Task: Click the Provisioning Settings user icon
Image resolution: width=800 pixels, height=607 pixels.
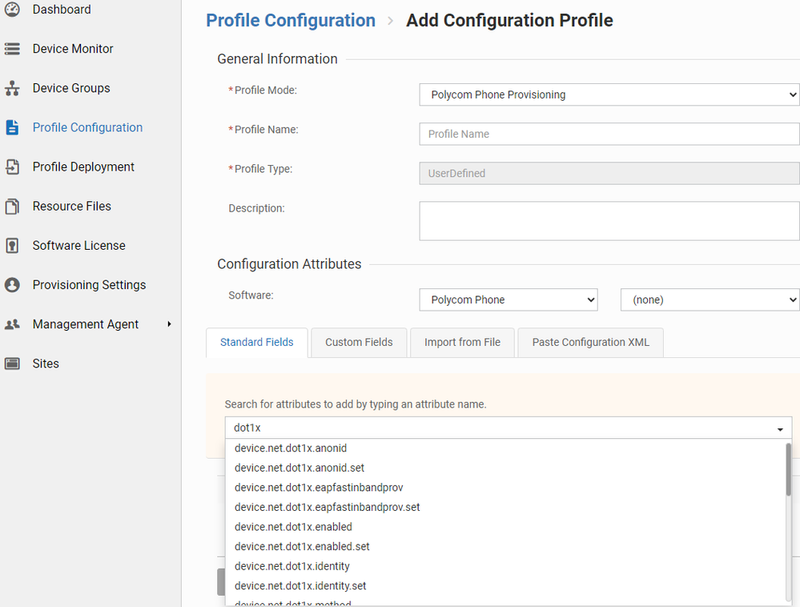Action: click(12, 285)
